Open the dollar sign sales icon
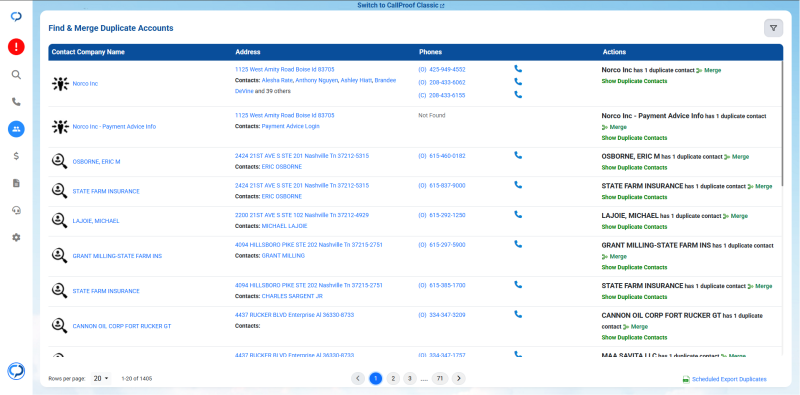The height and width of the screenshot is (395, 800). point(16,156)
